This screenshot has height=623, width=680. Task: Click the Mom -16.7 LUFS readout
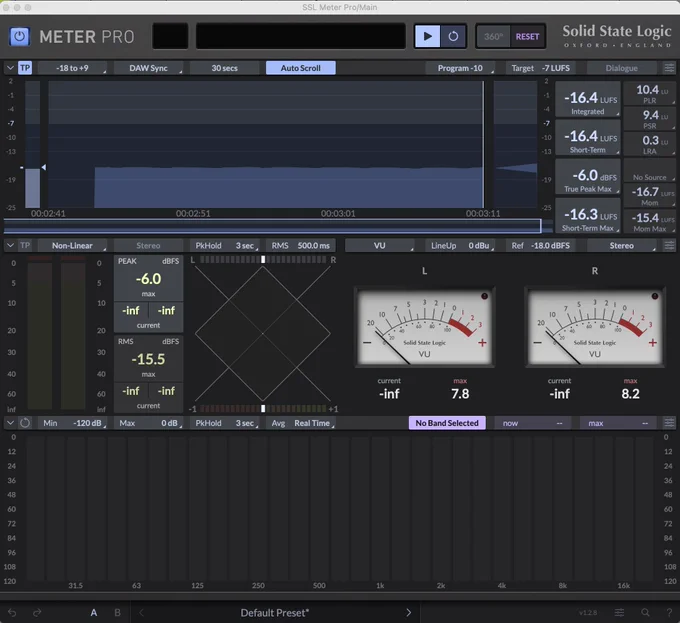pyautogui.click(x=649, y=196)
